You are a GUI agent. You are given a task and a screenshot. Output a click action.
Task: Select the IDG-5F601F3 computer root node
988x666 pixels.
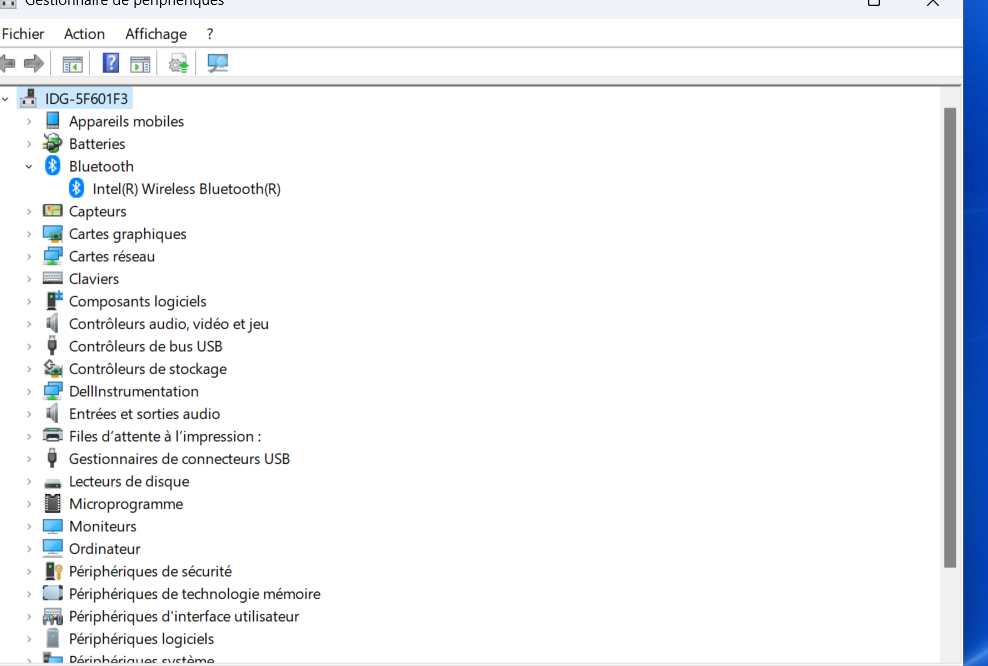click(86, 99)
